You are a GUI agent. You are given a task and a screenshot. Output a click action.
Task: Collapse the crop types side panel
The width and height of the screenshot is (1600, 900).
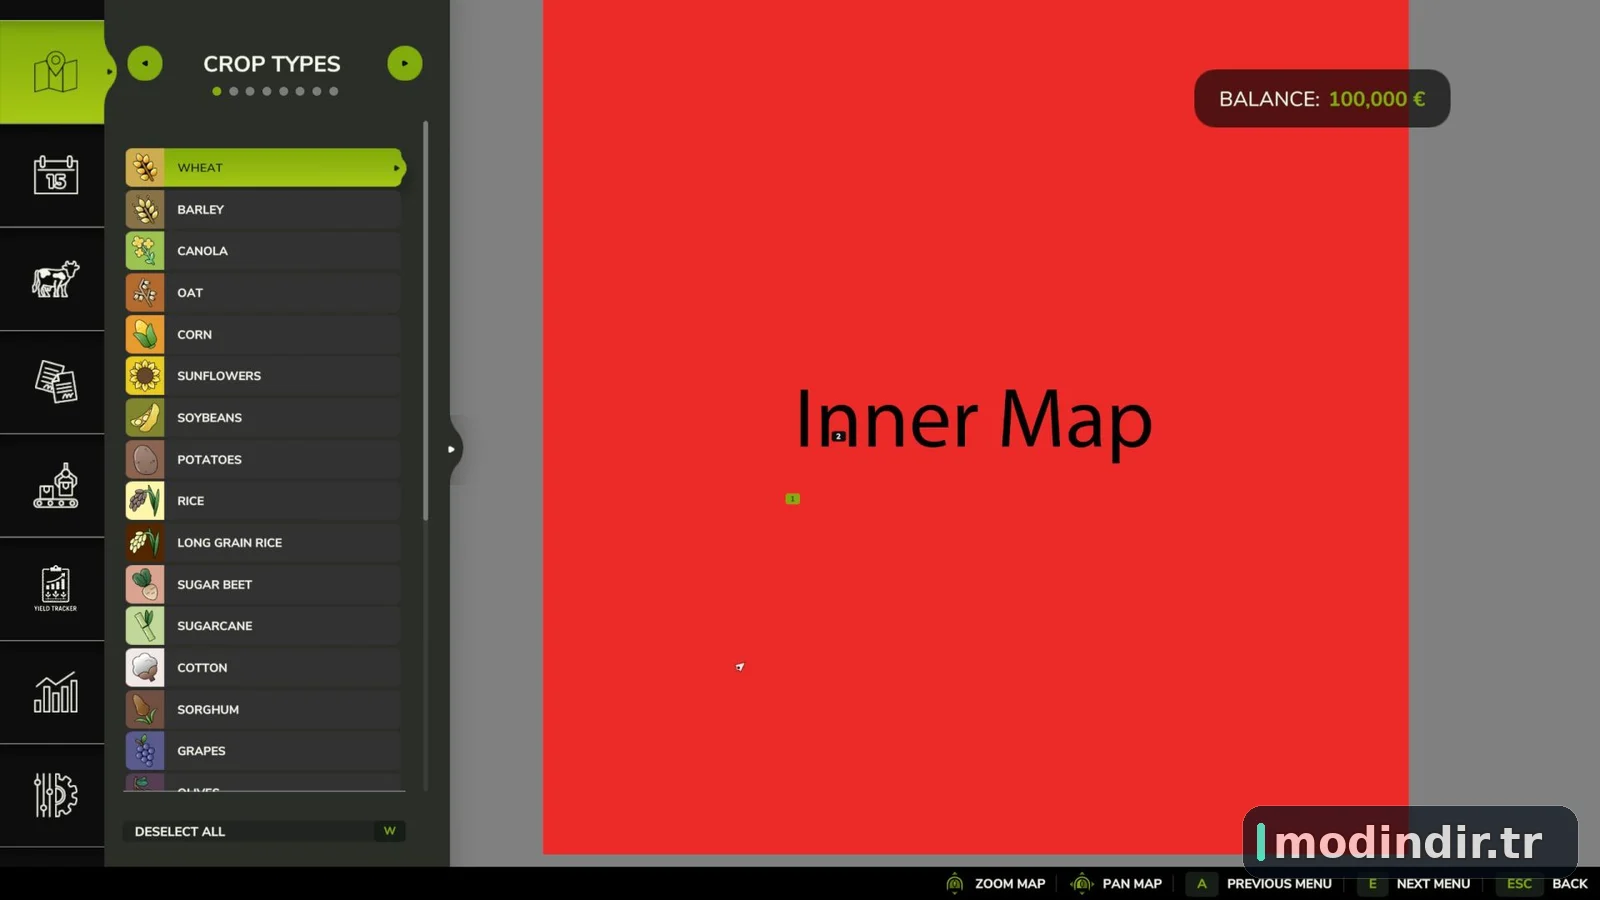click(453, 449)
